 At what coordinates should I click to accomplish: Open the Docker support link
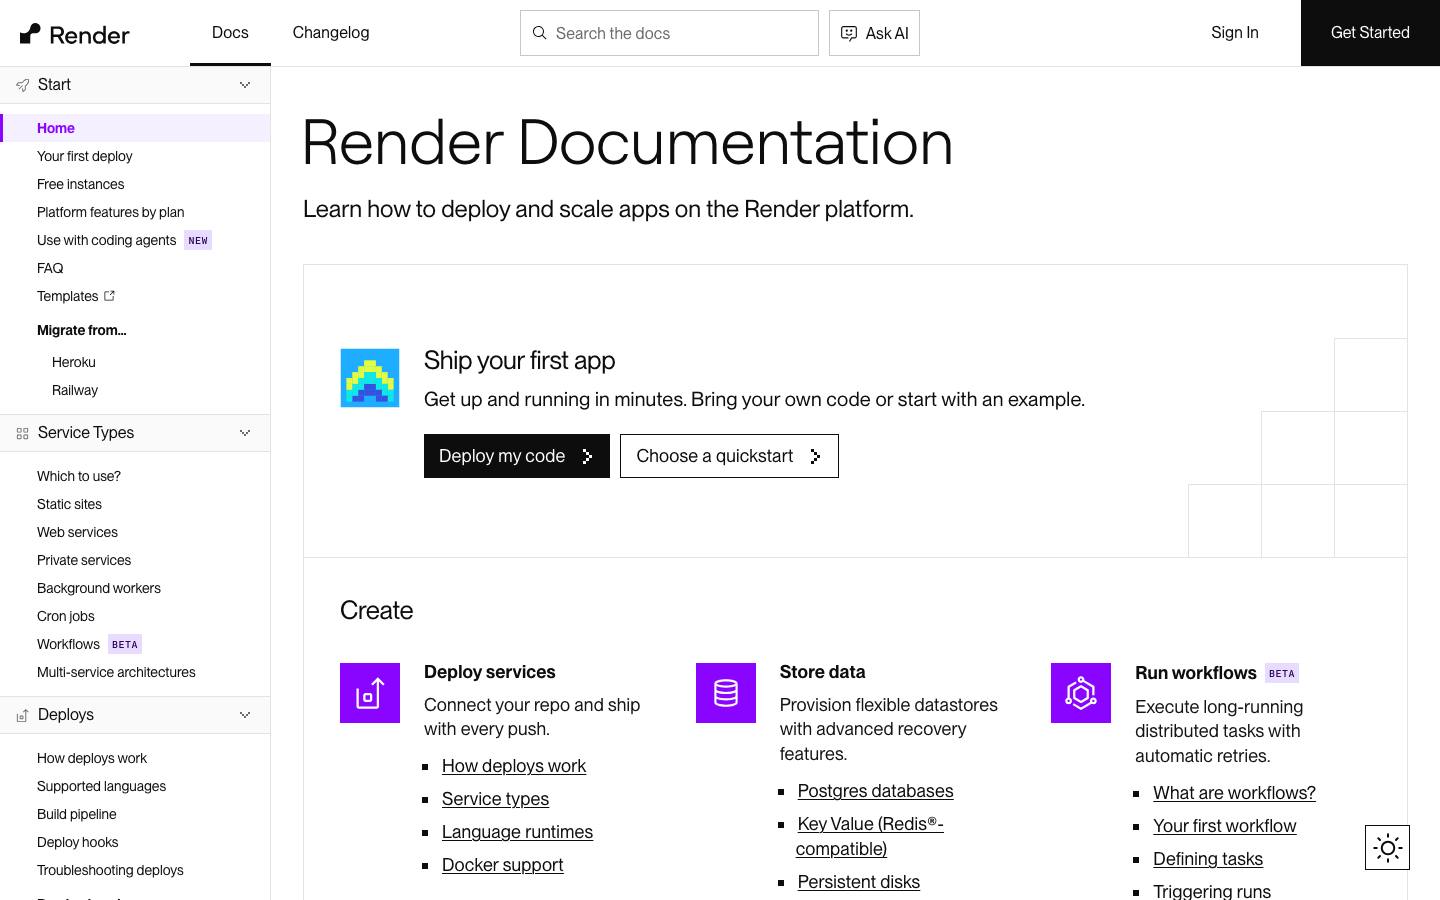pos(502,865)
